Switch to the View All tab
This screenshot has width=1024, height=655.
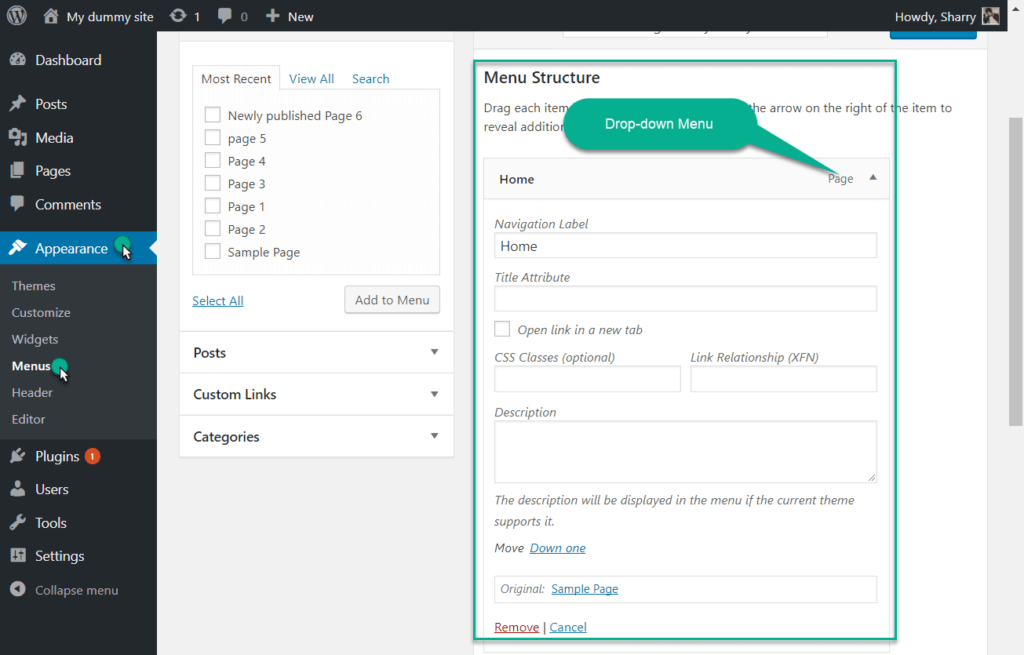coord(312,78)
